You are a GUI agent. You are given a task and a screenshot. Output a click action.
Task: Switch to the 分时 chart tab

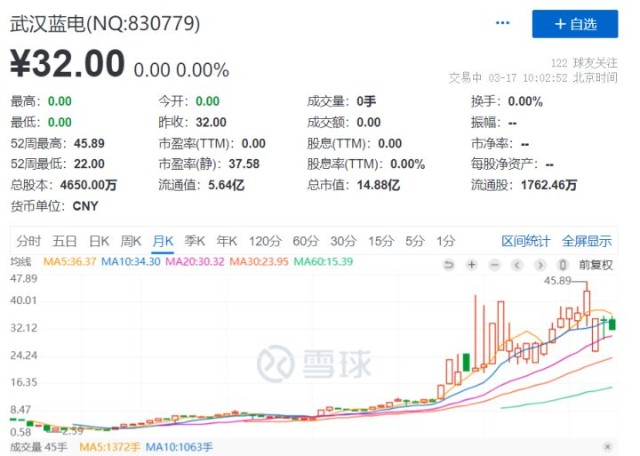pos(29,241)
